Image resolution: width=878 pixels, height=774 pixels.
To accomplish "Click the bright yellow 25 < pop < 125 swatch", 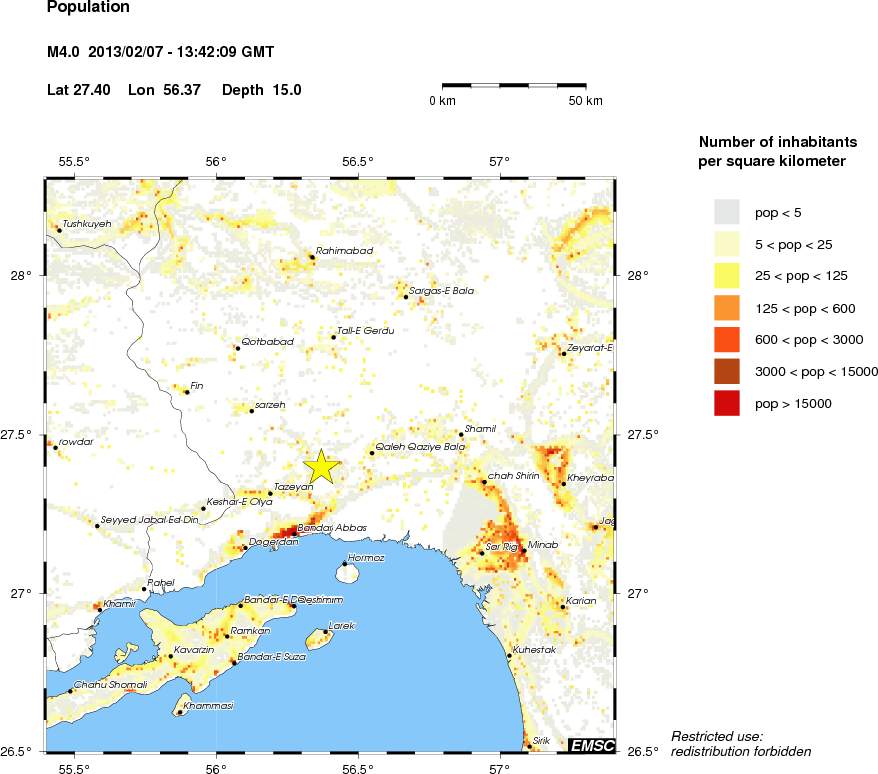I will point(726,275).
